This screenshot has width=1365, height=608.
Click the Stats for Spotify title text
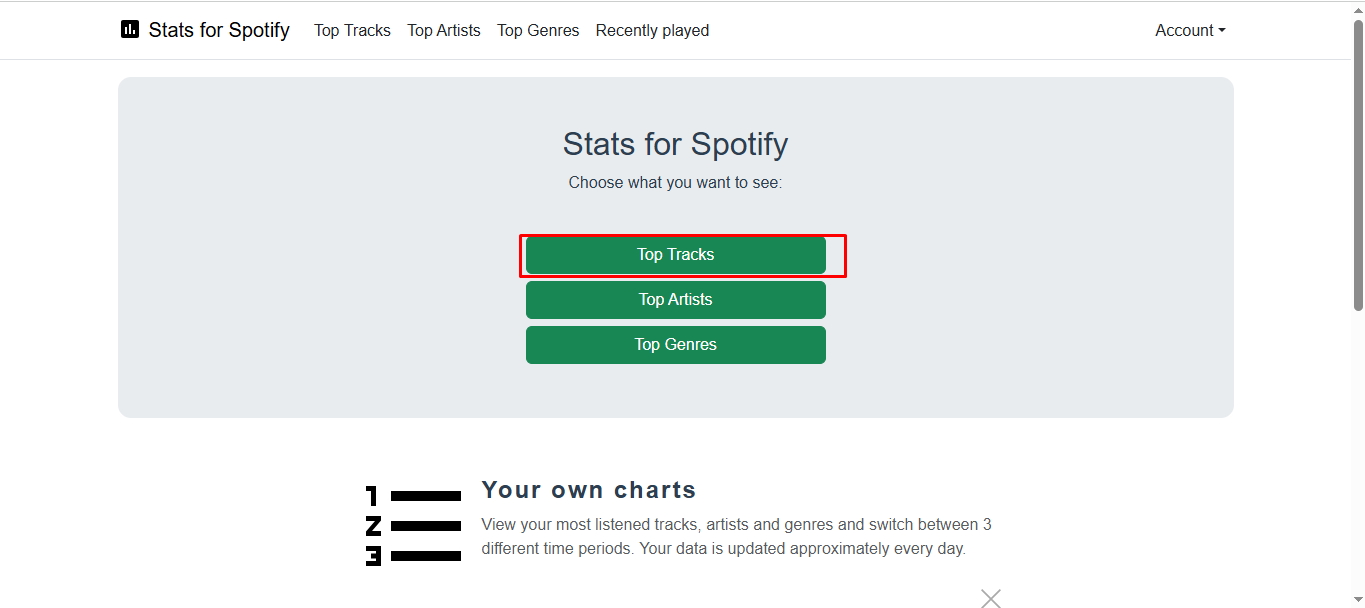point(219,30)
